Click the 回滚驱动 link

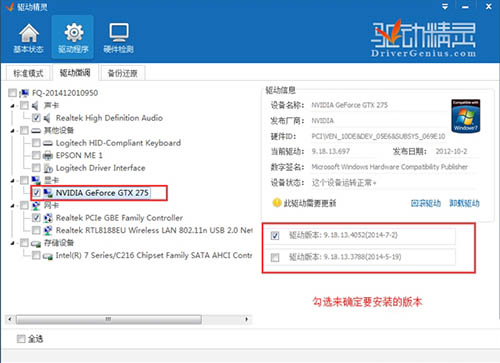coord(426,203)
